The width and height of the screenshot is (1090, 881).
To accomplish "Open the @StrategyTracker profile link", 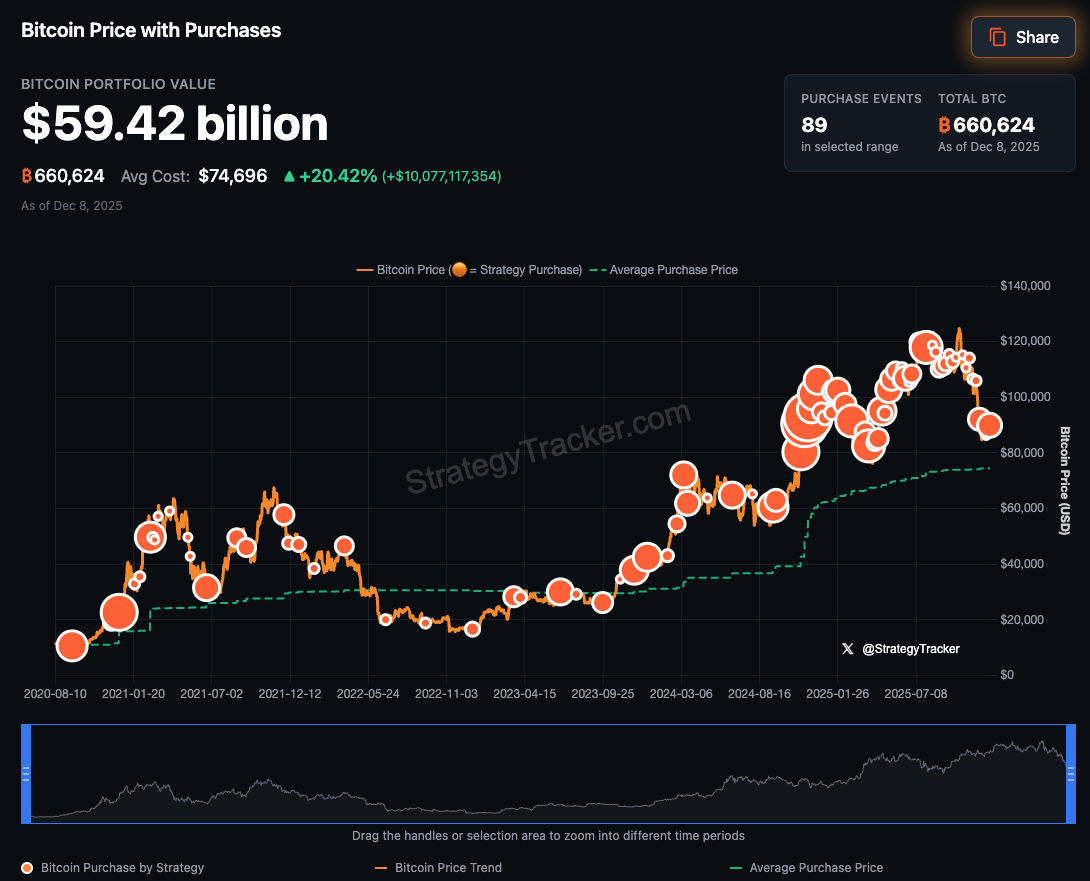I will pos(911,648).
